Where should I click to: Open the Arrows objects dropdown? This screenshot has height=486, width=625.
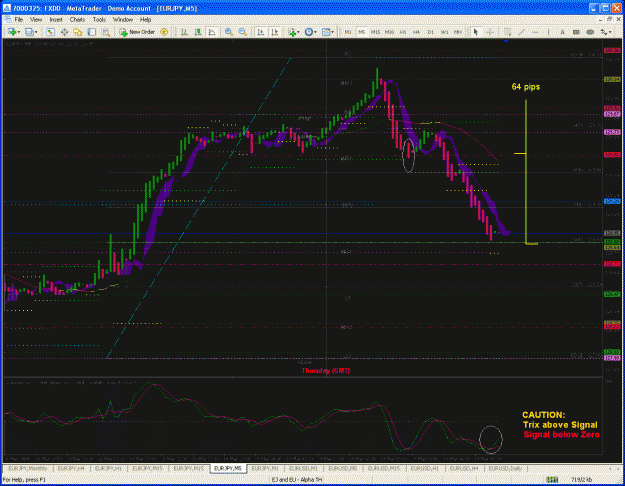[605, 32]
